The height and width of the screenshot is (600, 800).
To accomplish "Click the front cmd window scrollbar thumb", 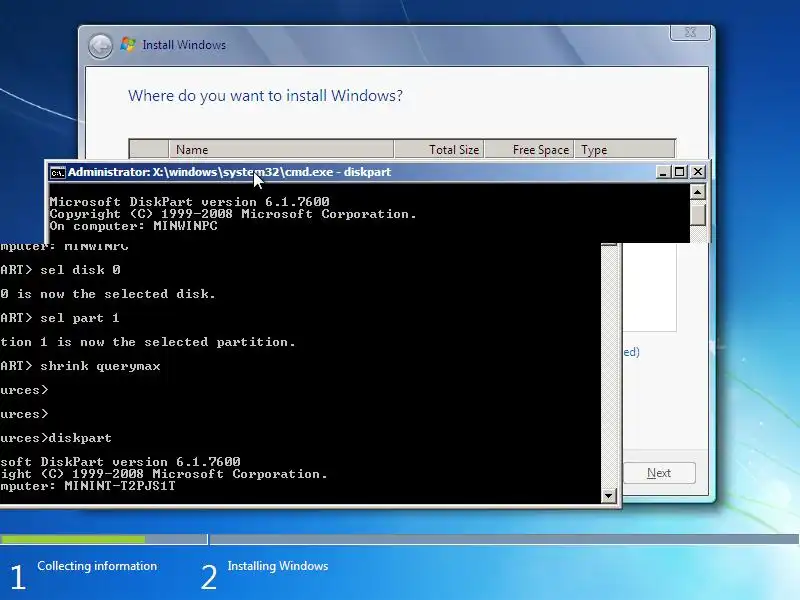I will [697, 214].
